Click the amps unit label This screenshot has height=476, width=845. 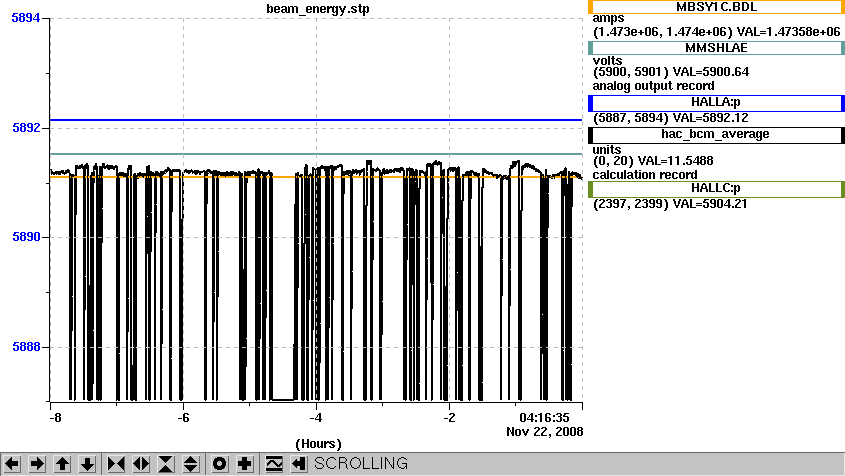[x=608, y=18]
